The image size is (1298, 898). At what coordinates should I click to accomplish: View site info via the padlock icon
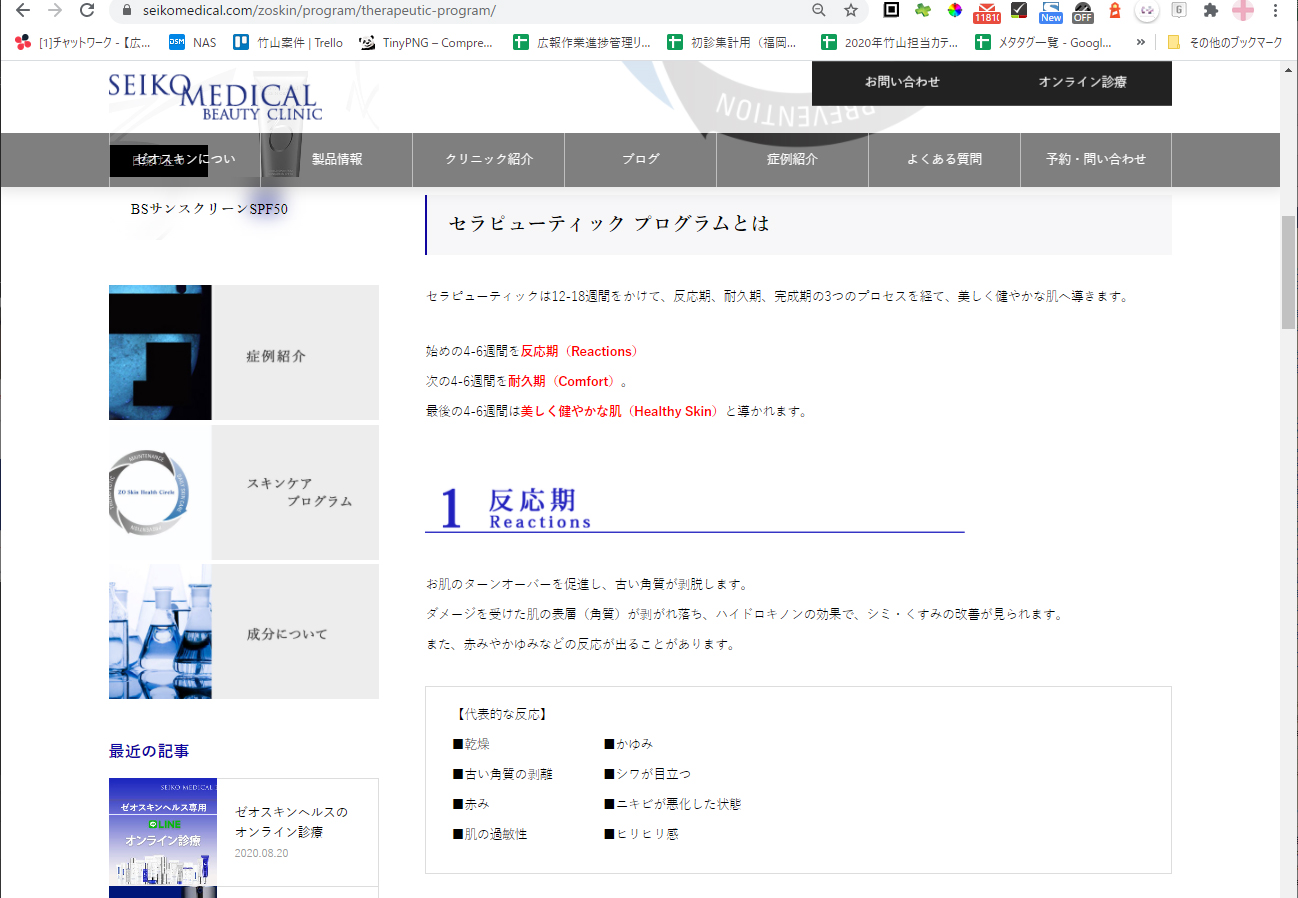point(126,10)
